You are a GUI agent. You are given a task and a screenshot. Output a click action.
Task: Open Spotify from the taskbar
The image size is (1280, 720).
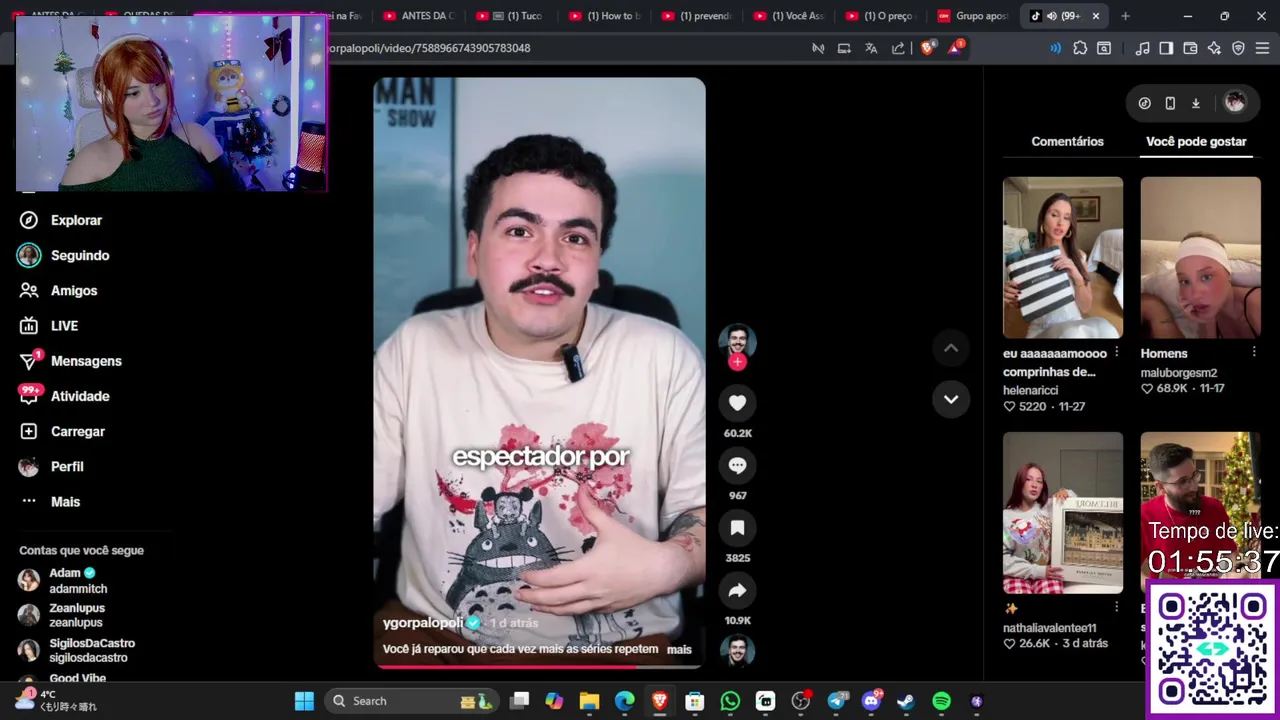point(941,701)
